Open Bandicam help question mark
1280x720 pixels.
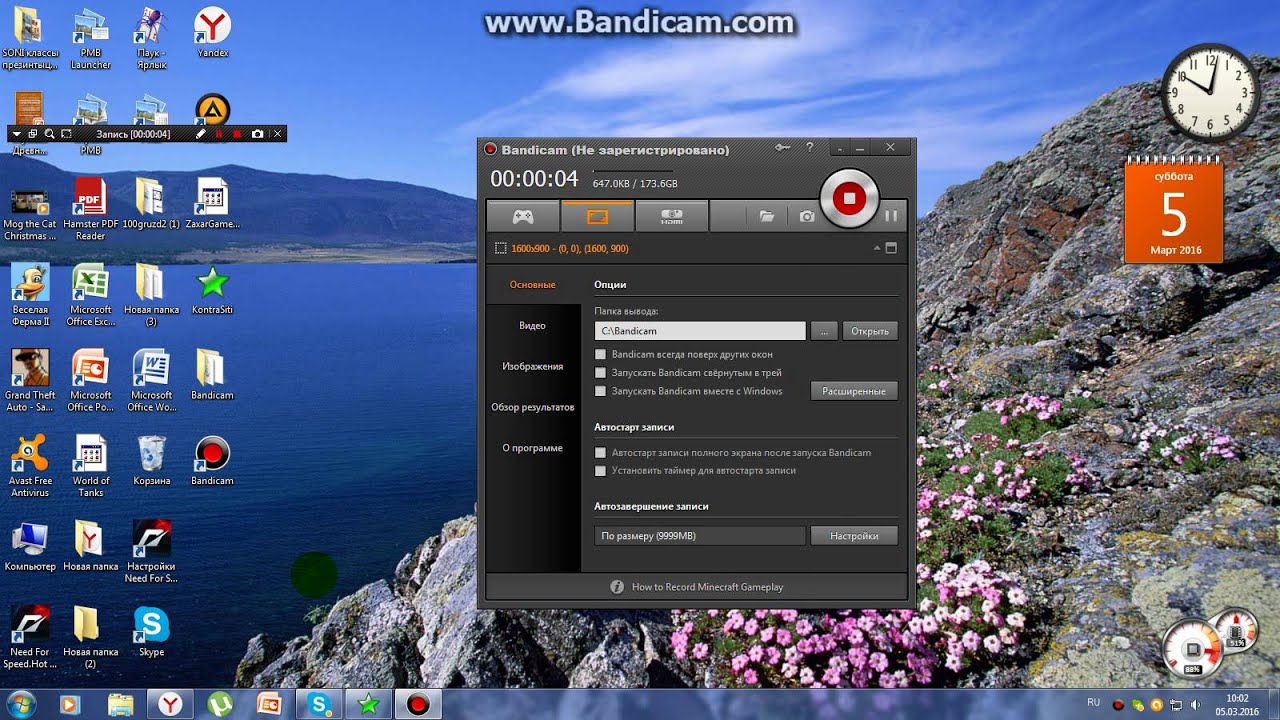pyautogui.click(x=809, y=148)
